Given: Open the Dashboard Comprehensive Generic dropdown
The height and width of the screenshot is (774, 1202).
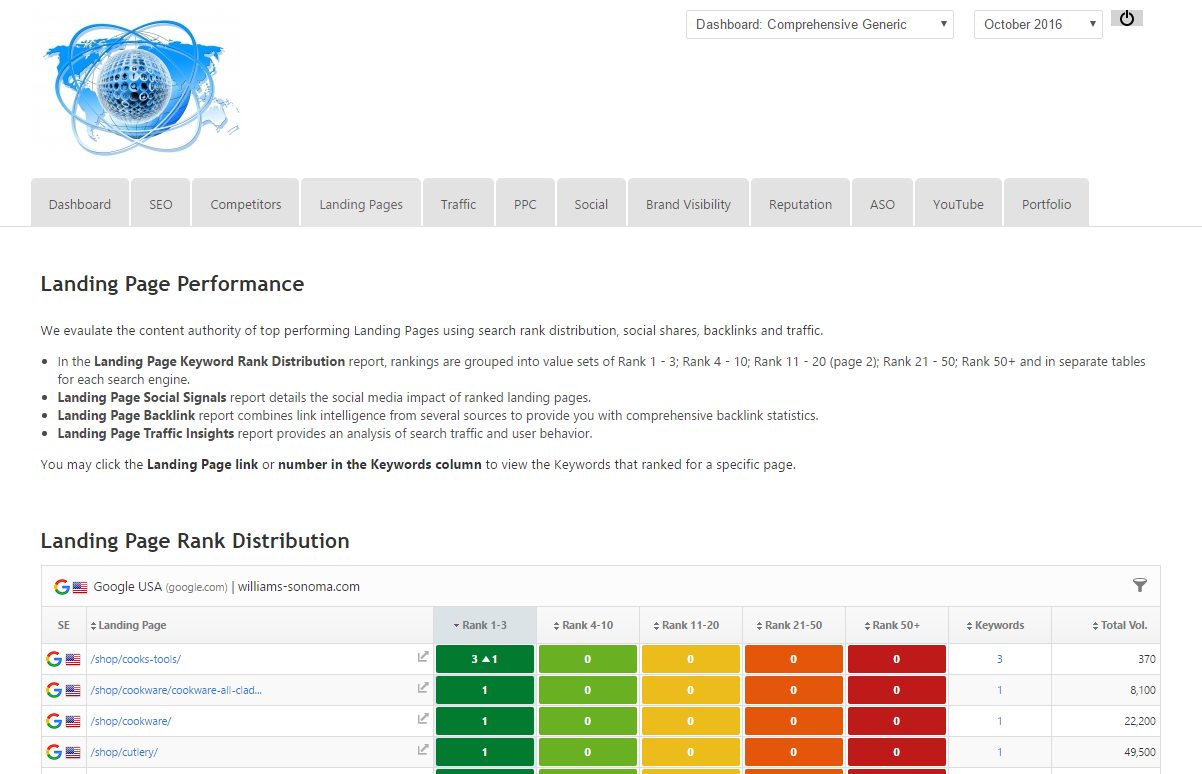Looking at the screenshot, I should [819, 25].
